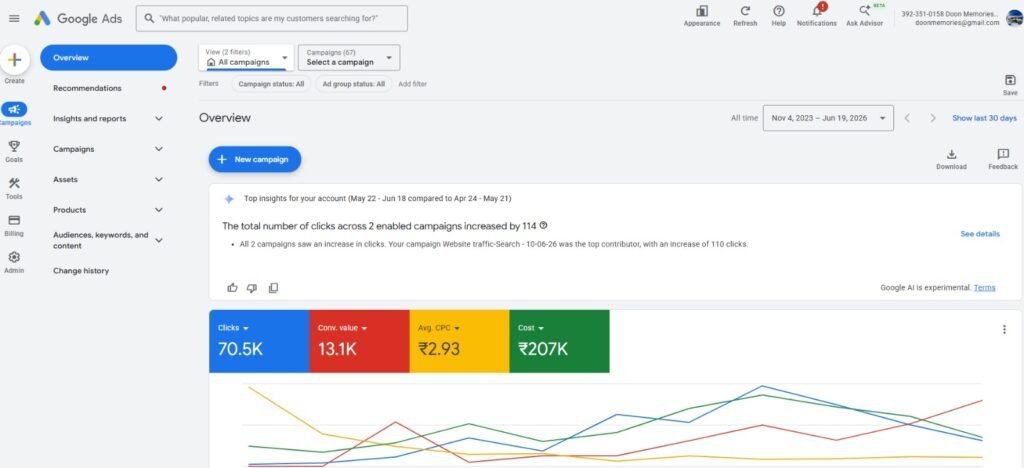Open the date range dropdown
The width and height of the screenshot is (1024, 468).
[827, 118]
